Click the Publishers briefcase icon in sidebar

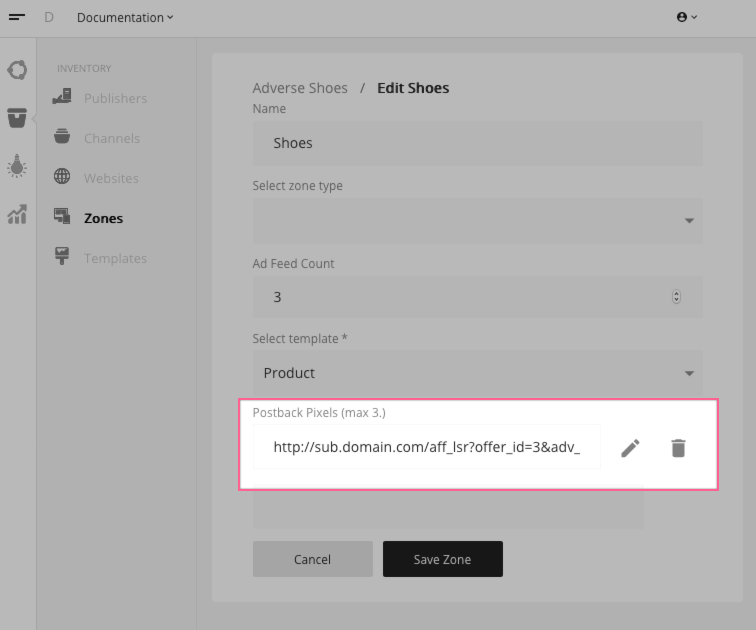(x=62, y=97)
